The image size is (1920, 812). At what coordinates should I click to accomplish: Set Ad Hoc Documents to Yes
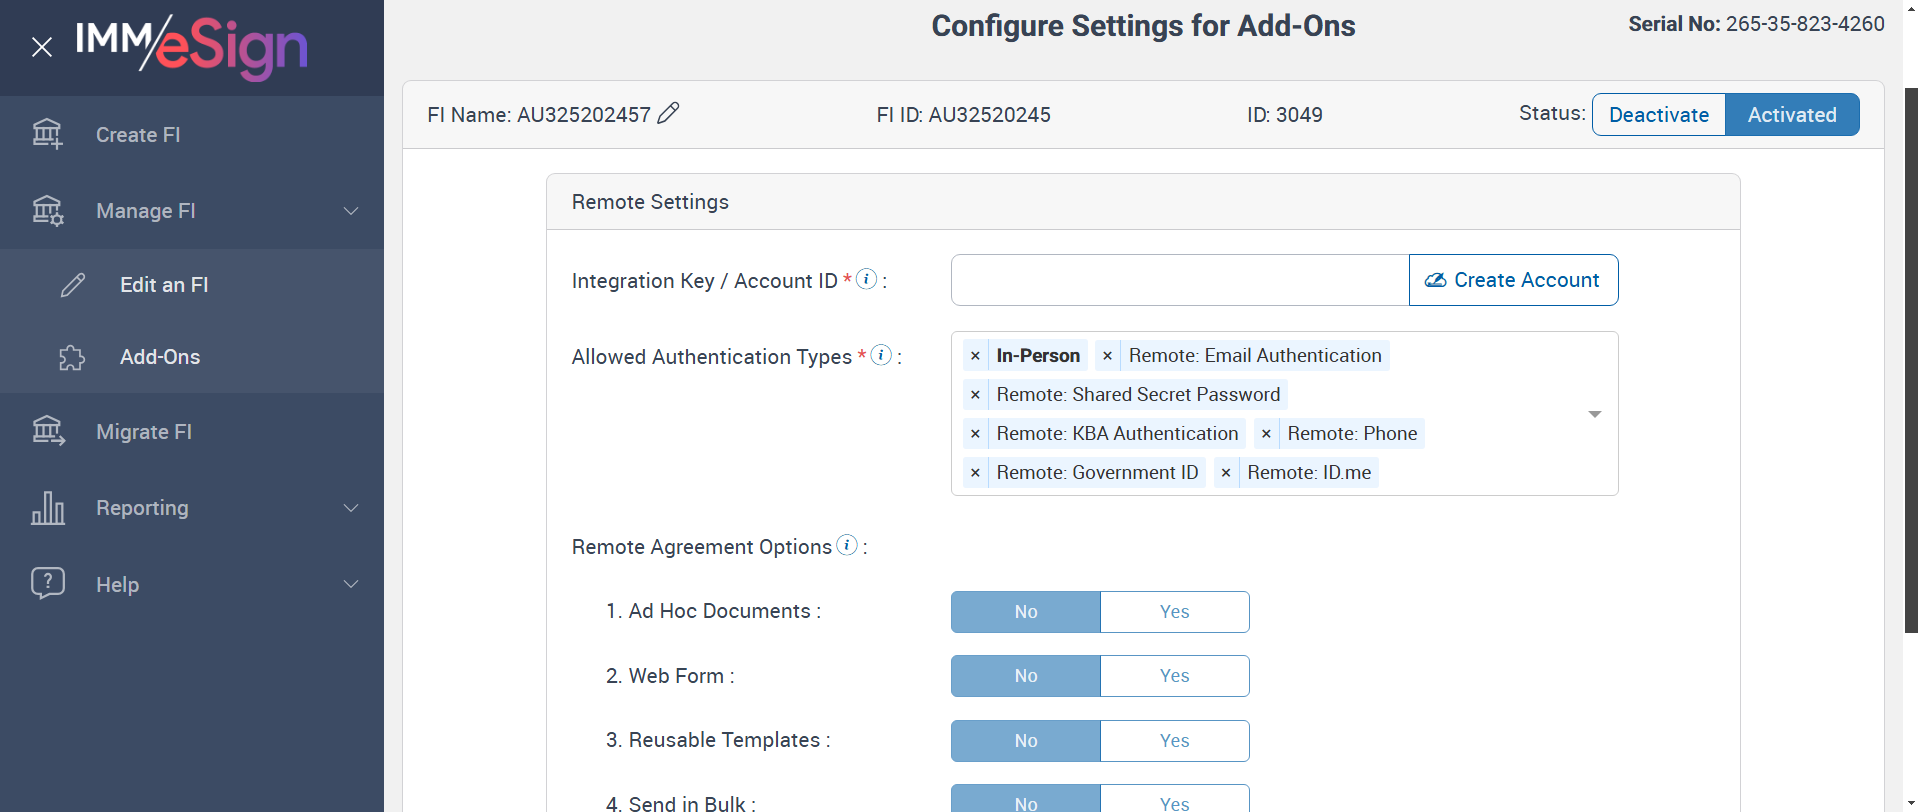coord(1174,612)
